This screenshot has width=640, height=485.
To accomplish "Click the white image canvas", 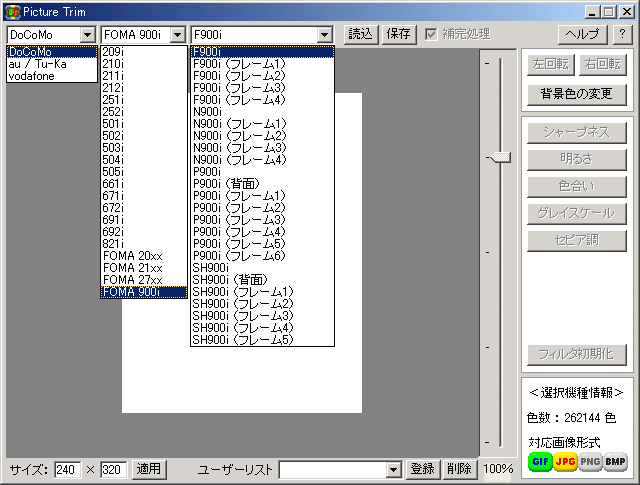I will tap(242, 380).
